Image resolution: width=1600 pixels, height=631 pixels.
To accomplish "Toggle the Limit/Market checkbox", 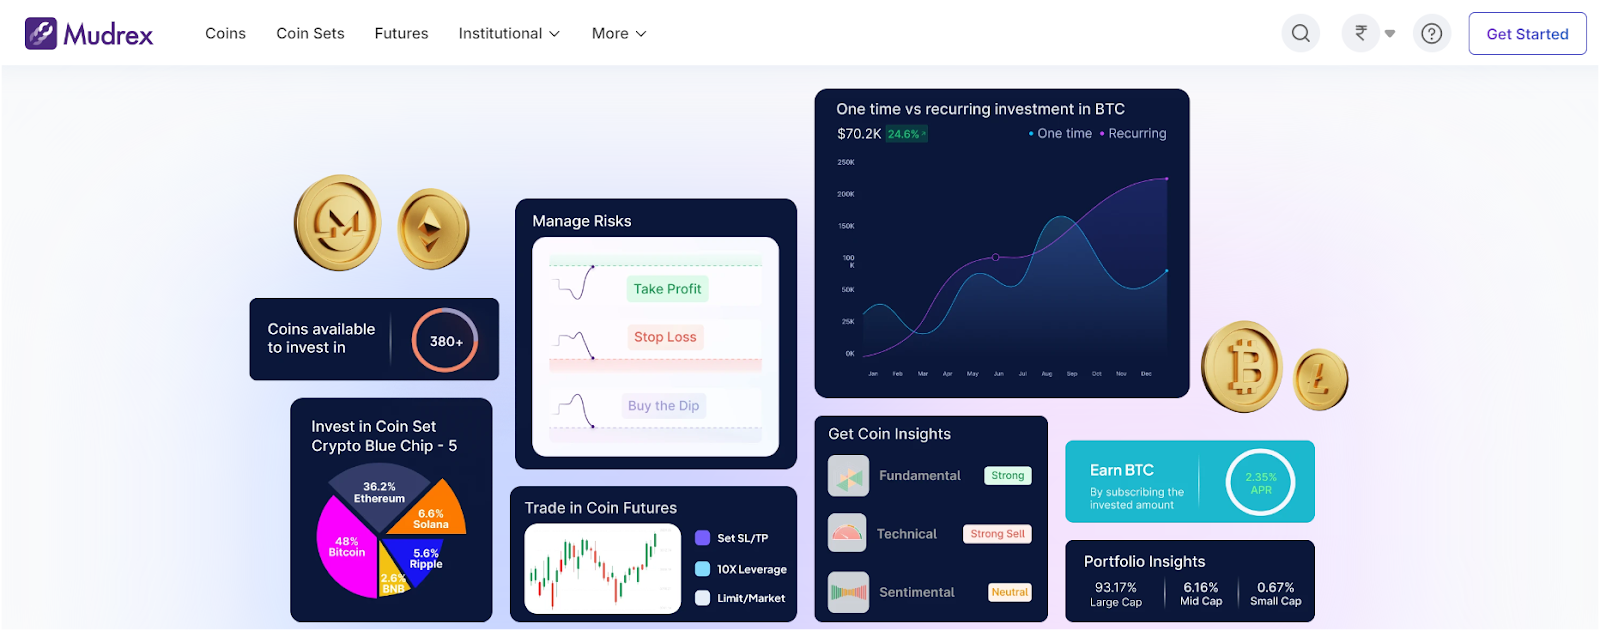I will point(702,598).
